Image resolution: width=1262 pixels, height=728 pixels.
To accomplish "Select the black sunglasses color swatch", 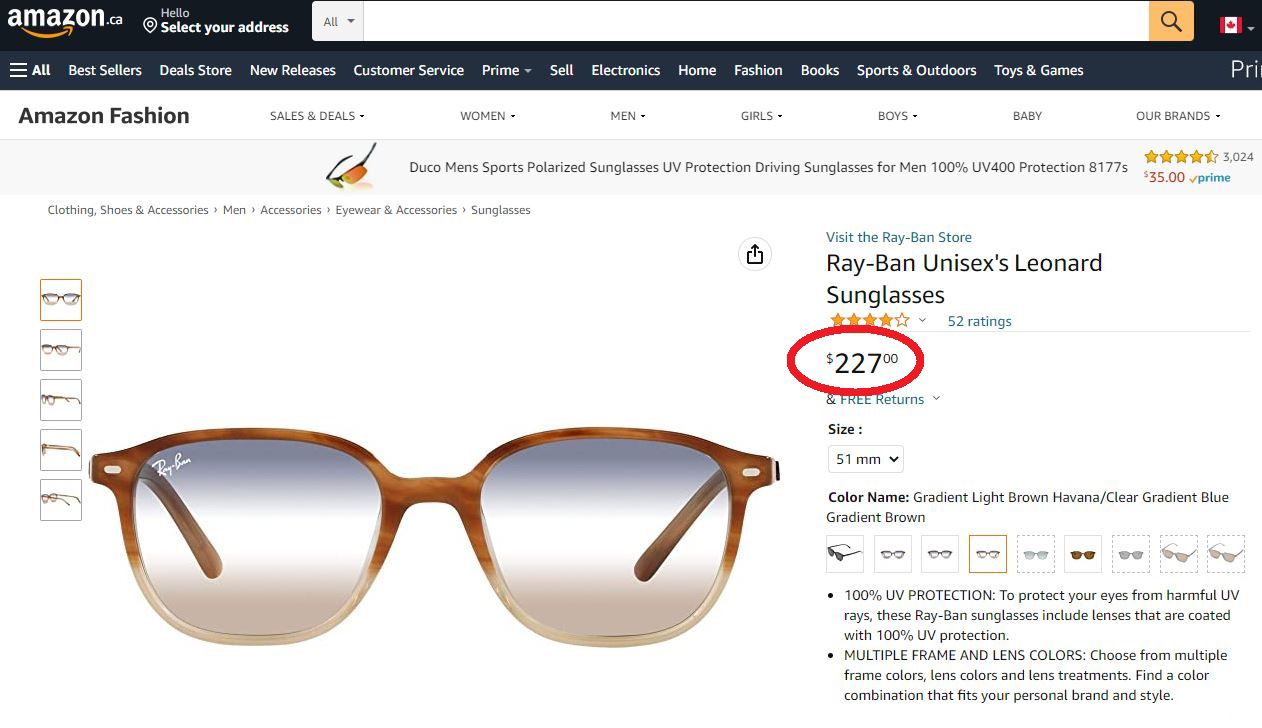I will coord(844,553).
